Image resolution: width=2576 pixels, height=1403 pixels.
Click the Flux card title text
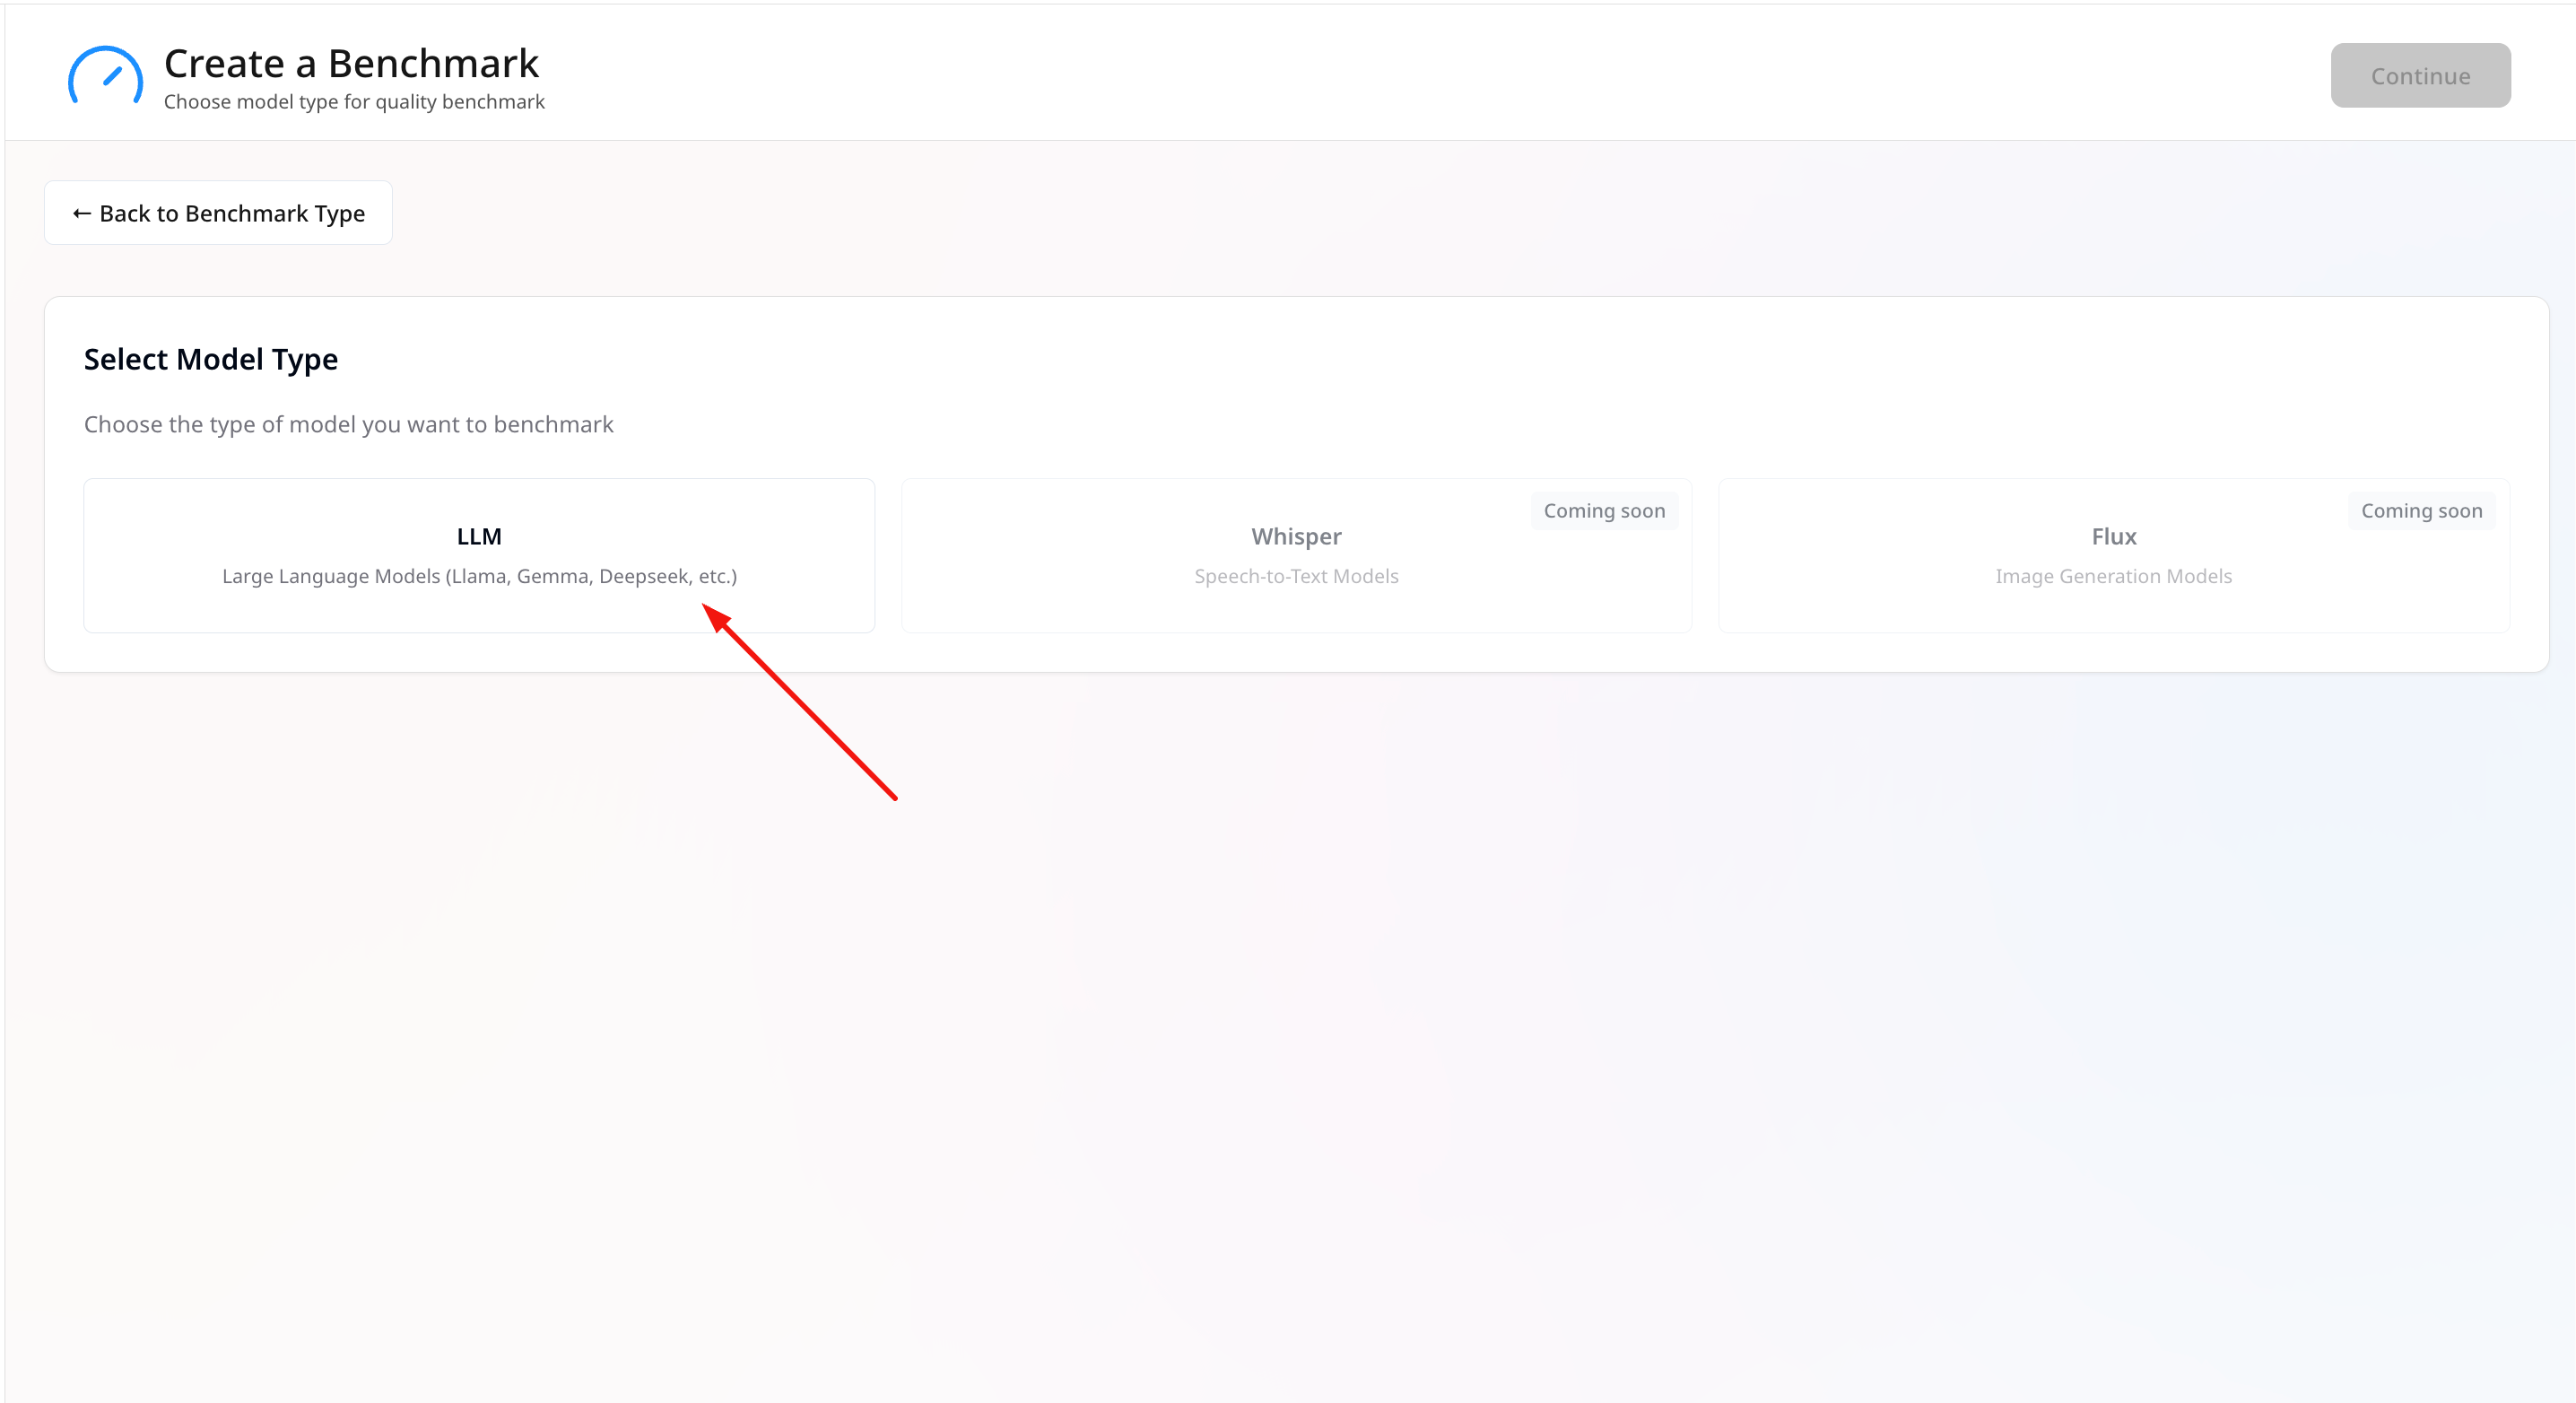(x=2113, y=537)
